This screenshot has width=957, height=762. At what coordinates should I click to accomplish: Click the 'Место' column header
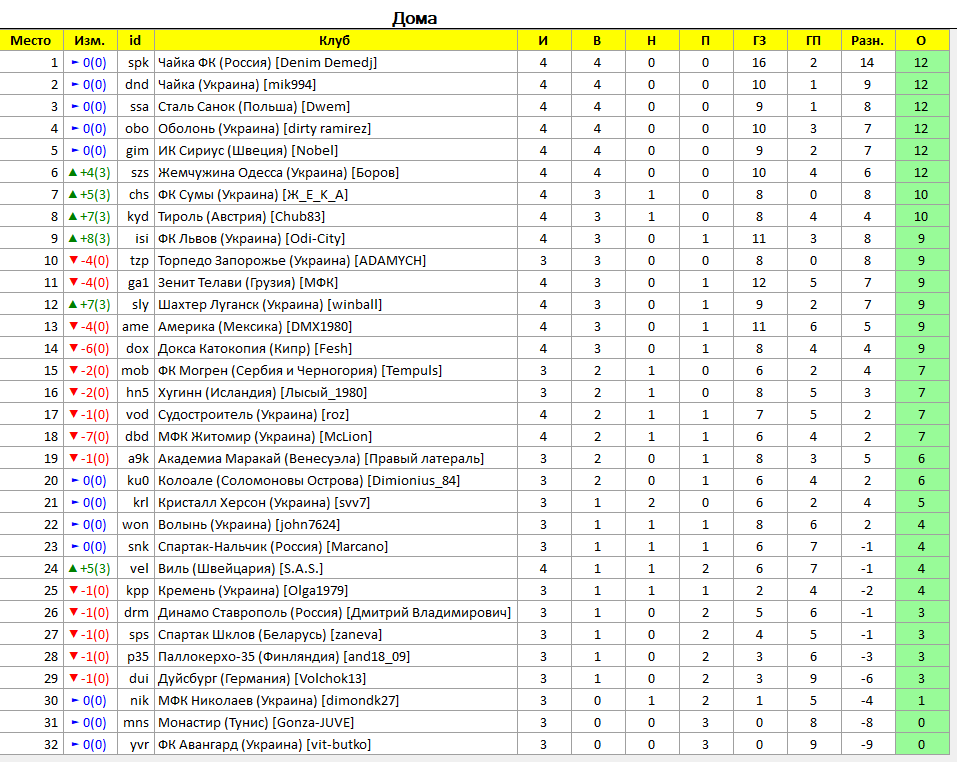tap(31, 41)
